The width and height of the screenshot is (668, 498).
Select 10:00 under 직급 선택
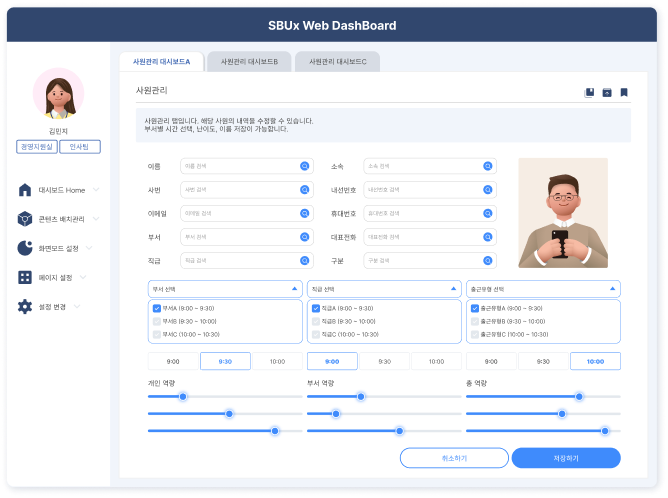tap(436, 361)
